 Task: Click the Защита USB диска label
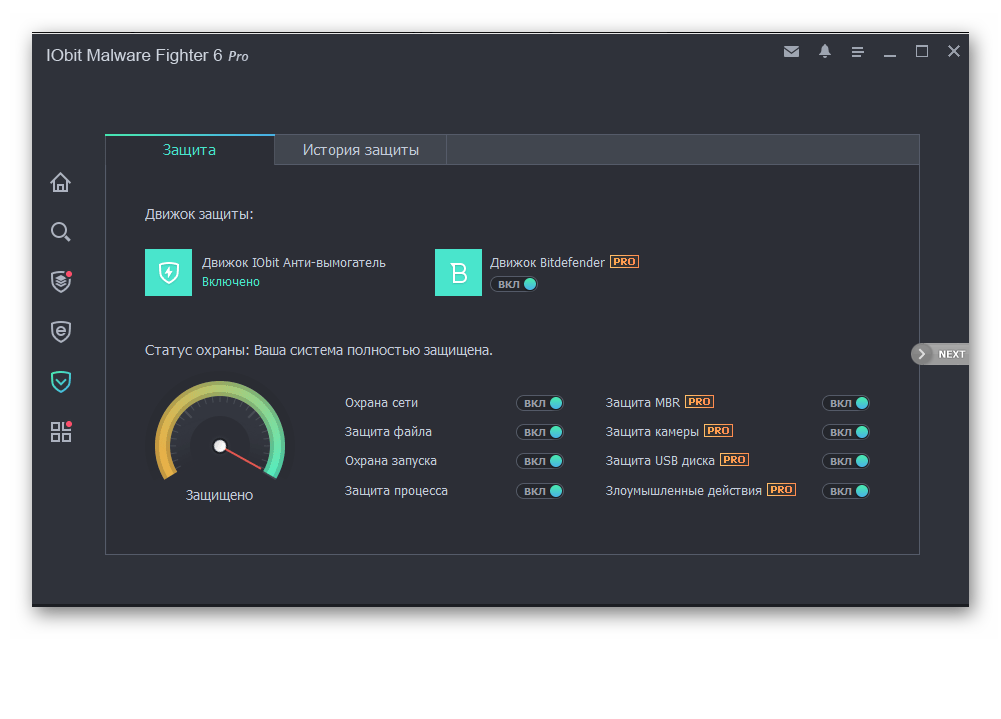pyautogui.click(x=660, y=461)
